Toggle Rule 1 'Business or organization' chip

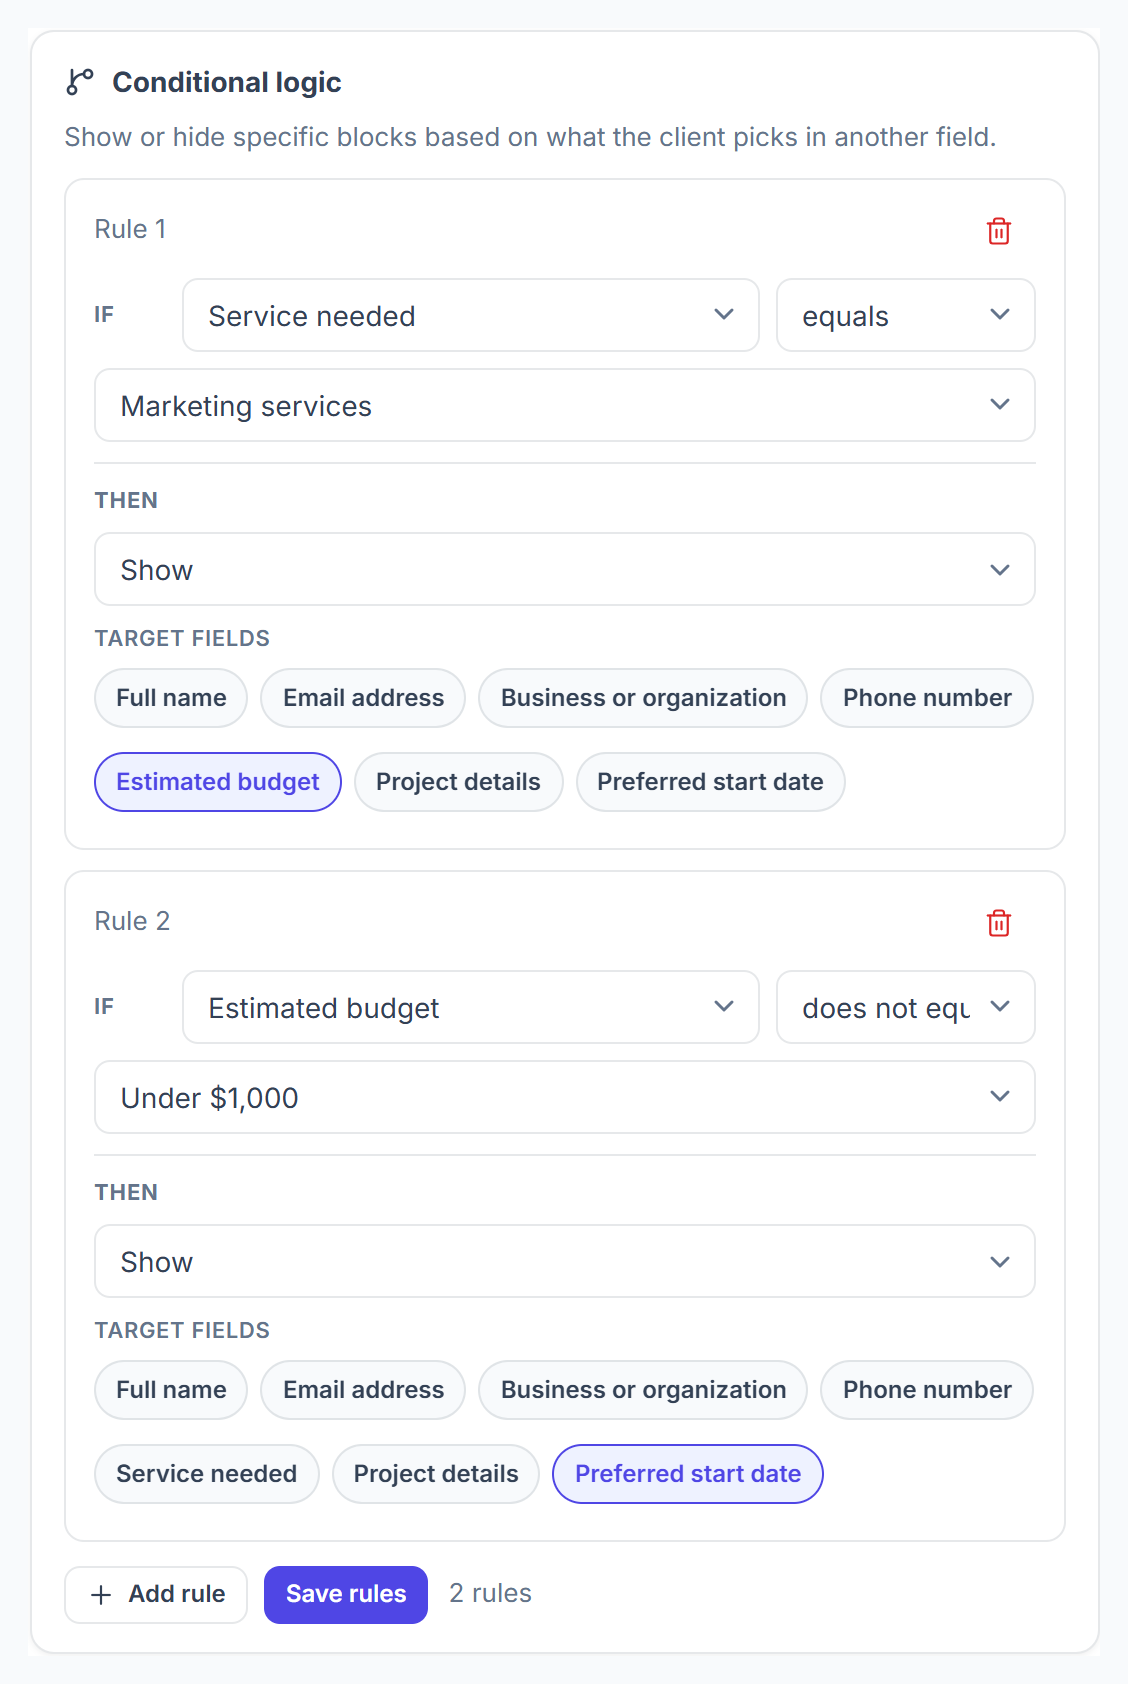coord(643,698)
